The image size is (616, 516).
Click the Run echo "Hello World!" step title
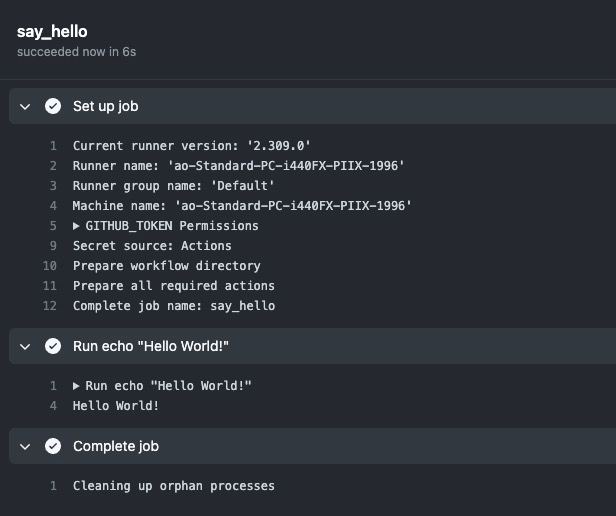151,346
